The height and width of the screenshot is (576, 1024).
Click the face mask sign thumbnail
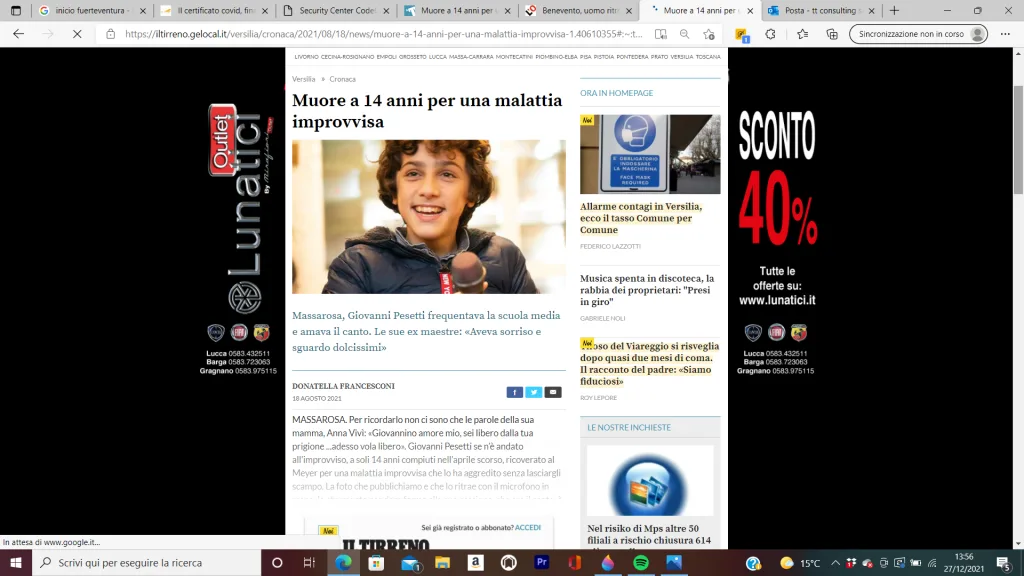tap(650, 154)
